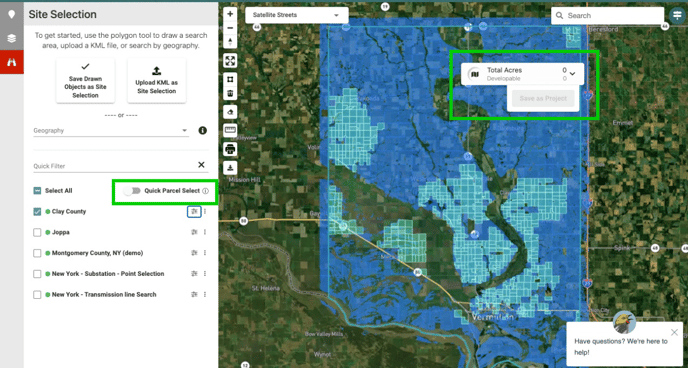Open the map filter settings icon beside Search
The width and height of the screenshot is (688, 368).
677,15
